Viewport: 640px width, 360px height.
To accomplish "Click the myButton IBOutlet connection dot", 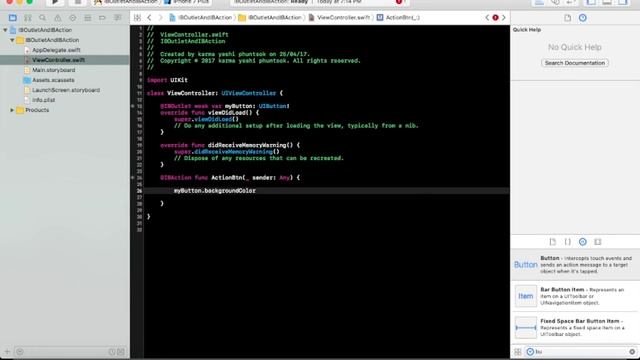I will [133, 106].
